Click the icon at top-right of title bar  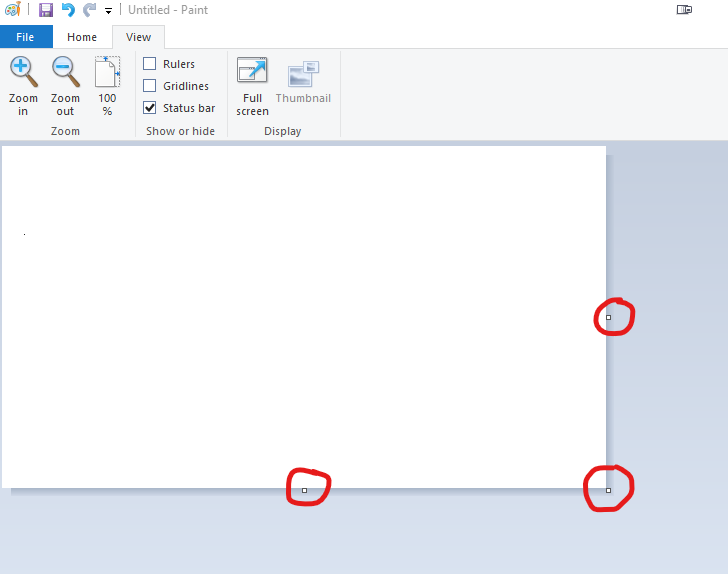click(684, 10)
